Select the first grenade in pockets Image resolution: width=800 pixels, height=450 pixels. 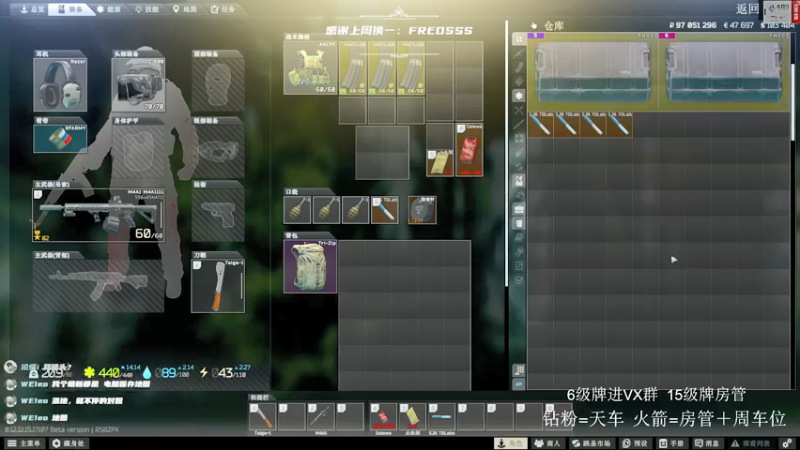tap(297, 210)
